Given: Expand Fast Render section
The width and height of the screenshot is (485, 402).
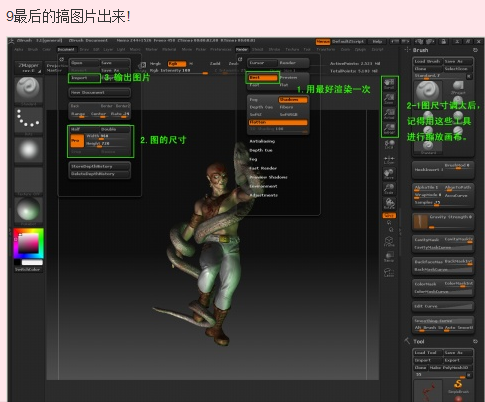Looking at the screenshot, I should [x=263, y=168].
